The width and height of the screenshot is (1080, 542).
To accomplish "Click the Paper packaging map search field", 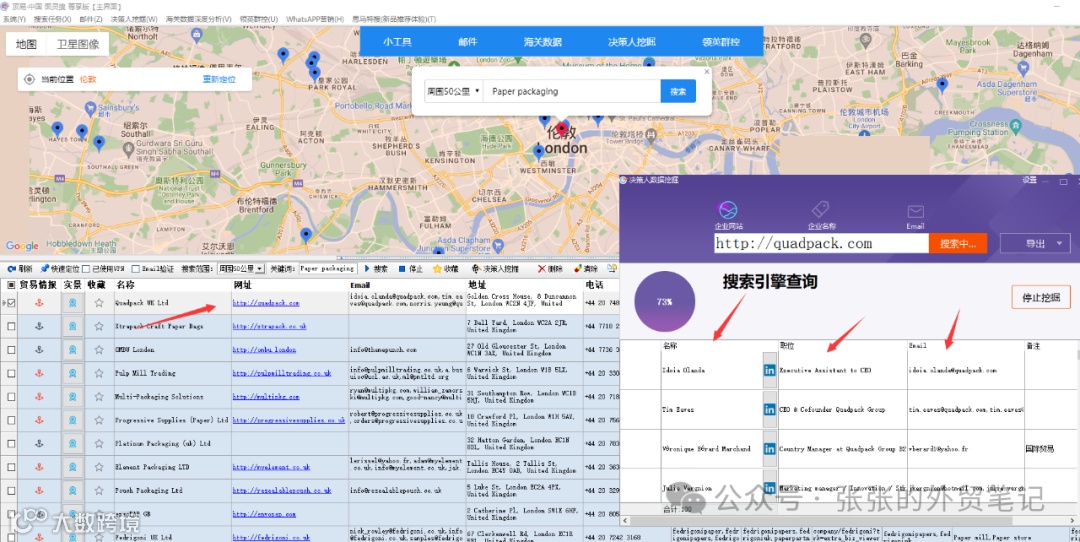I will 572,91.
